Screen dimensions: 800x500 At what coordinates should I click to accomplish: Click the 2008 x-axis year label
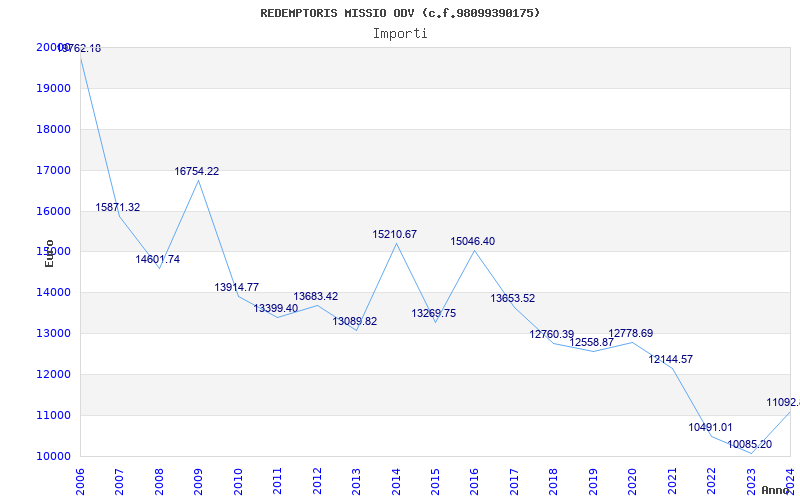click(x=159, y=482)
